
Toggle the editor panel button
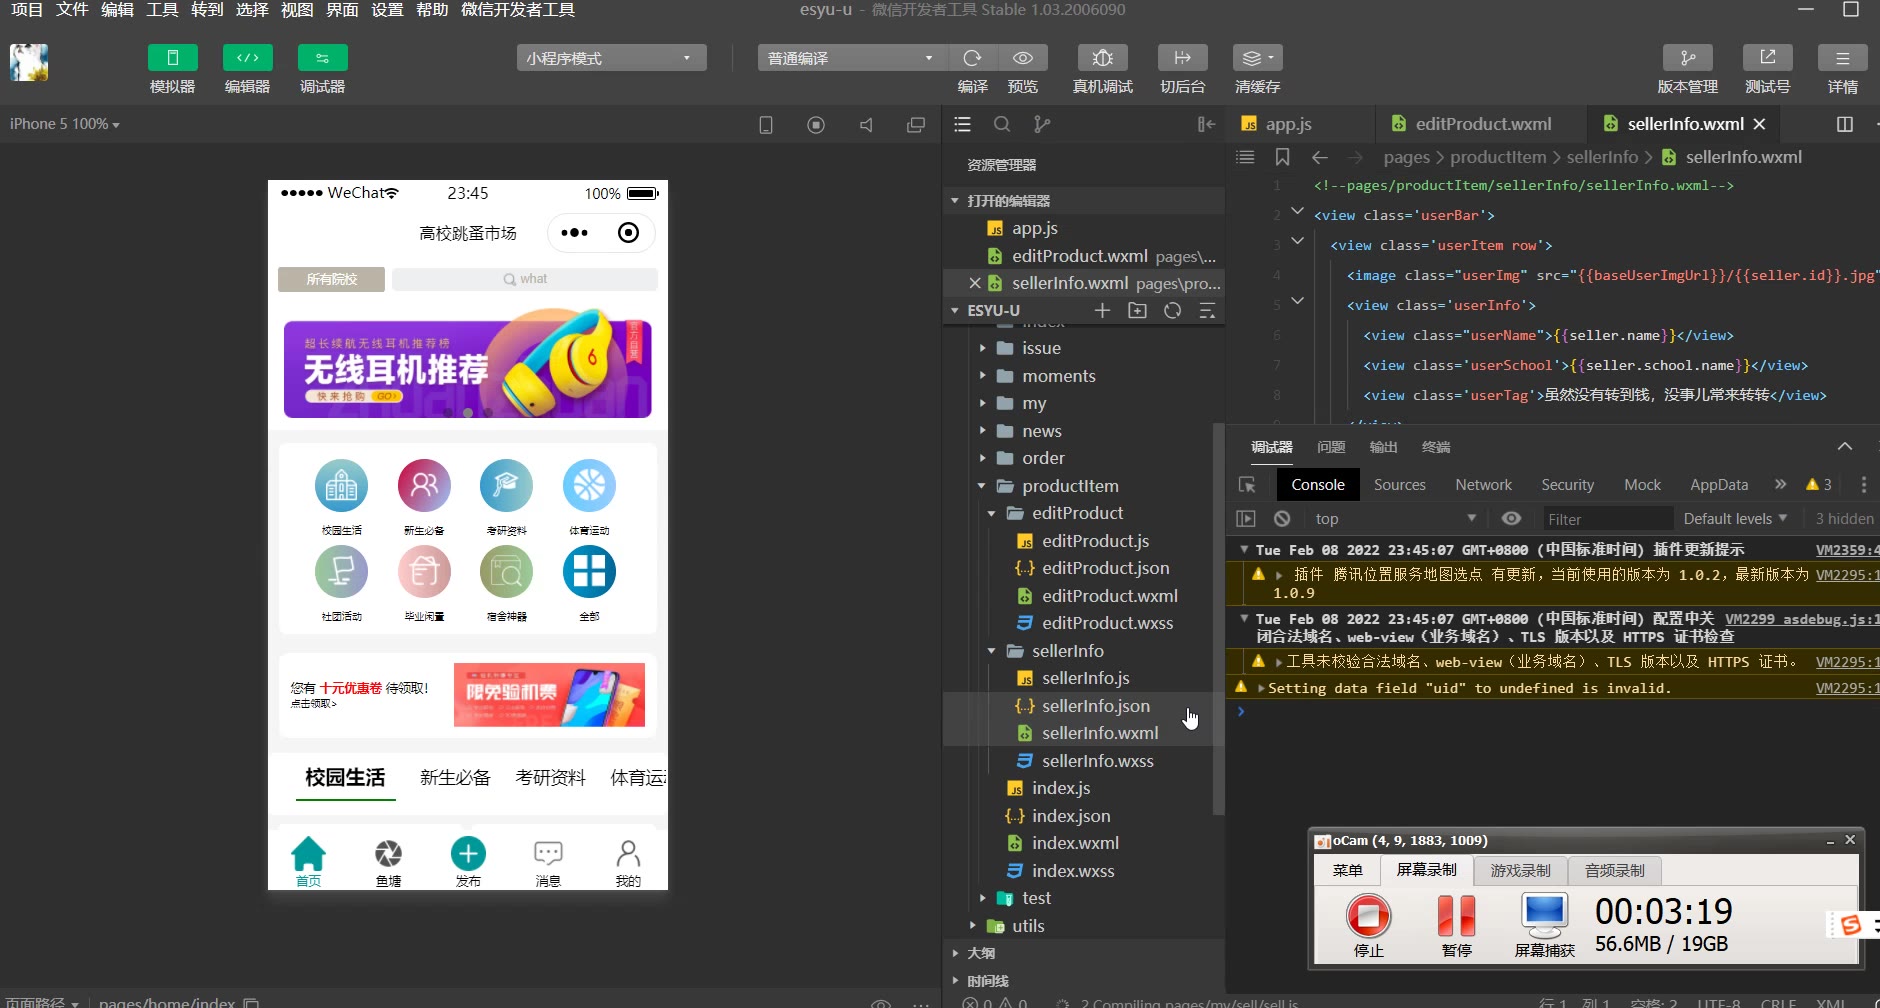click(247, 58)
